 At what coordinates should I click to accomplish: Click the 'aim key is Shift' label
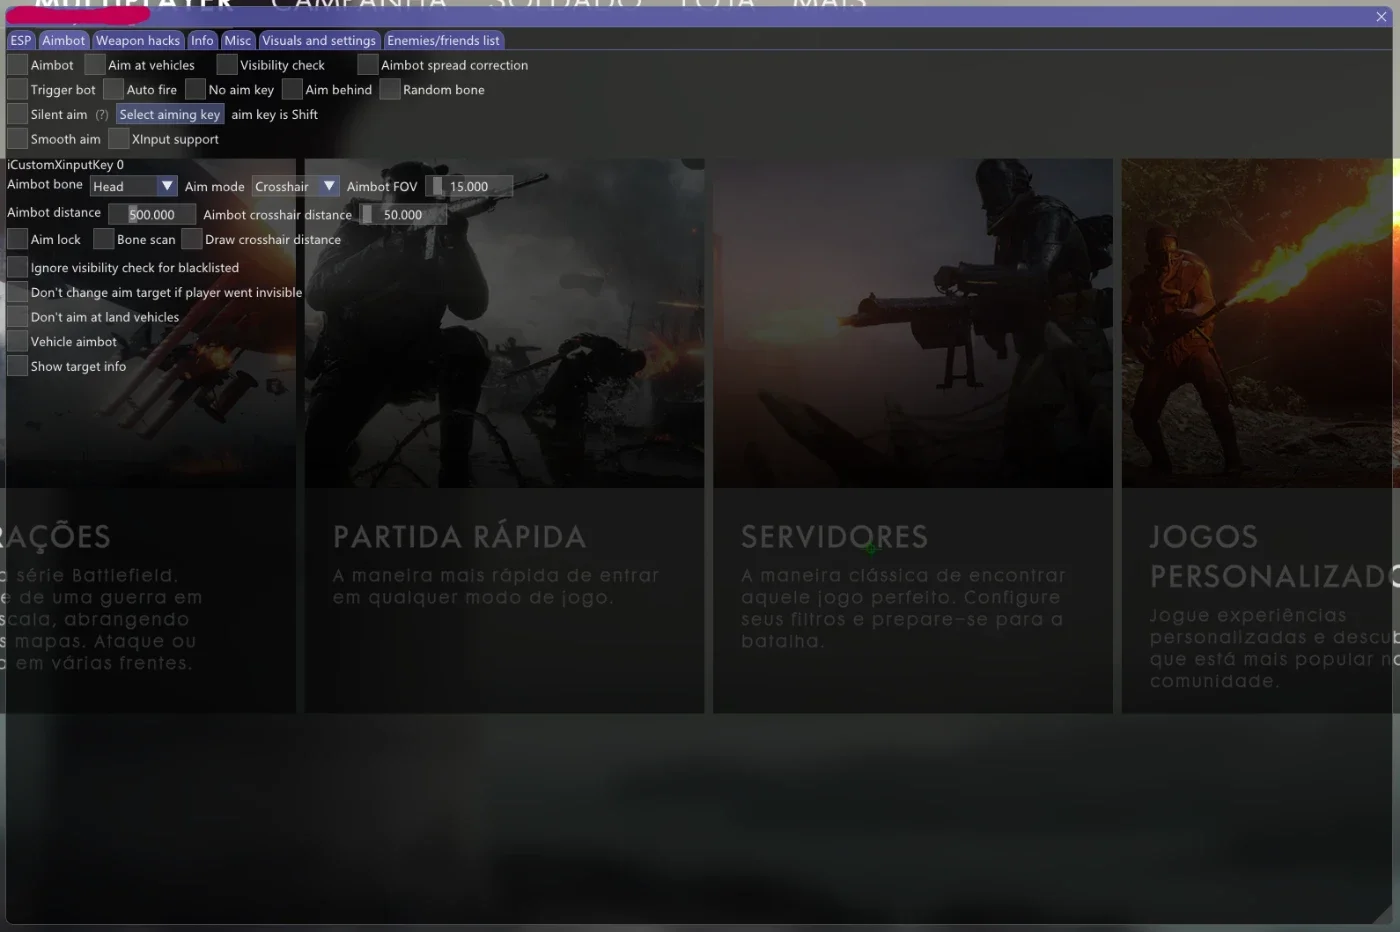pyautogui.click(x=275, y=115)
